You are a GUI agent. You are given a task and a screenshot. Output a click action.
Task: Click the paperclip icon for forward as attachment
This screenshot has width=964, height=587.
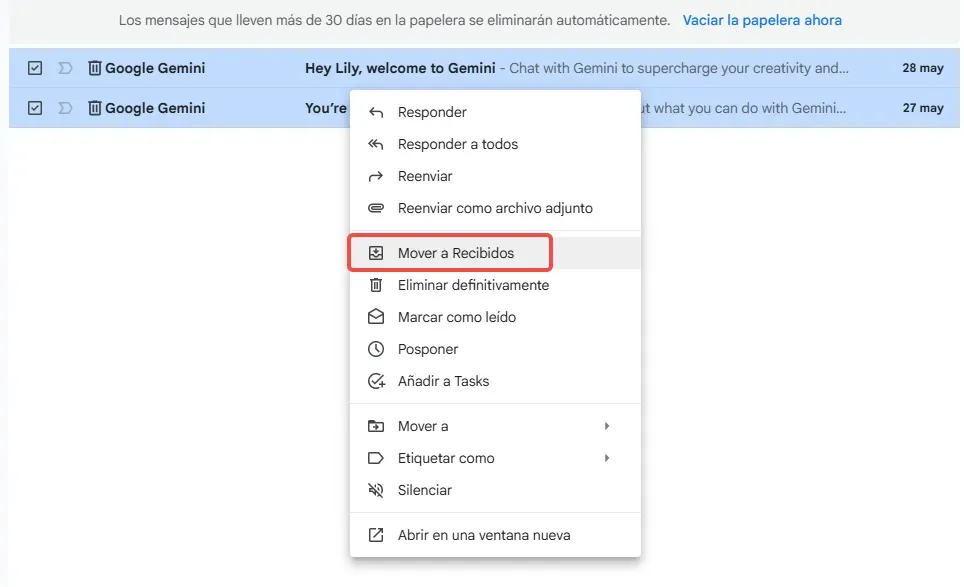click(376, 208)
